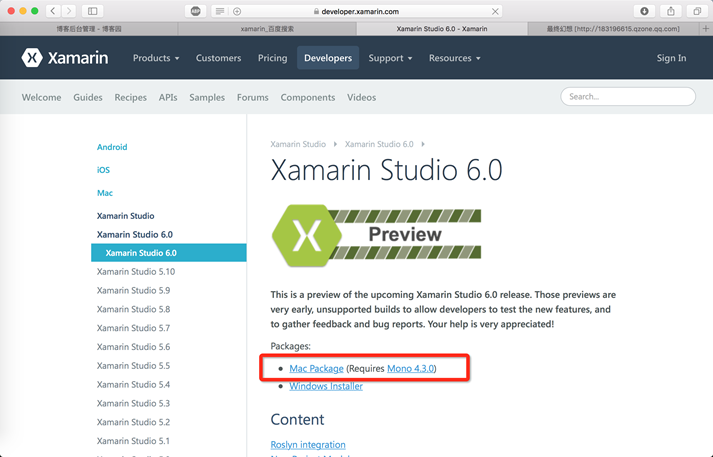Show all tabs overview icon
Screen dimensions: 713x457
pos(697,11)
